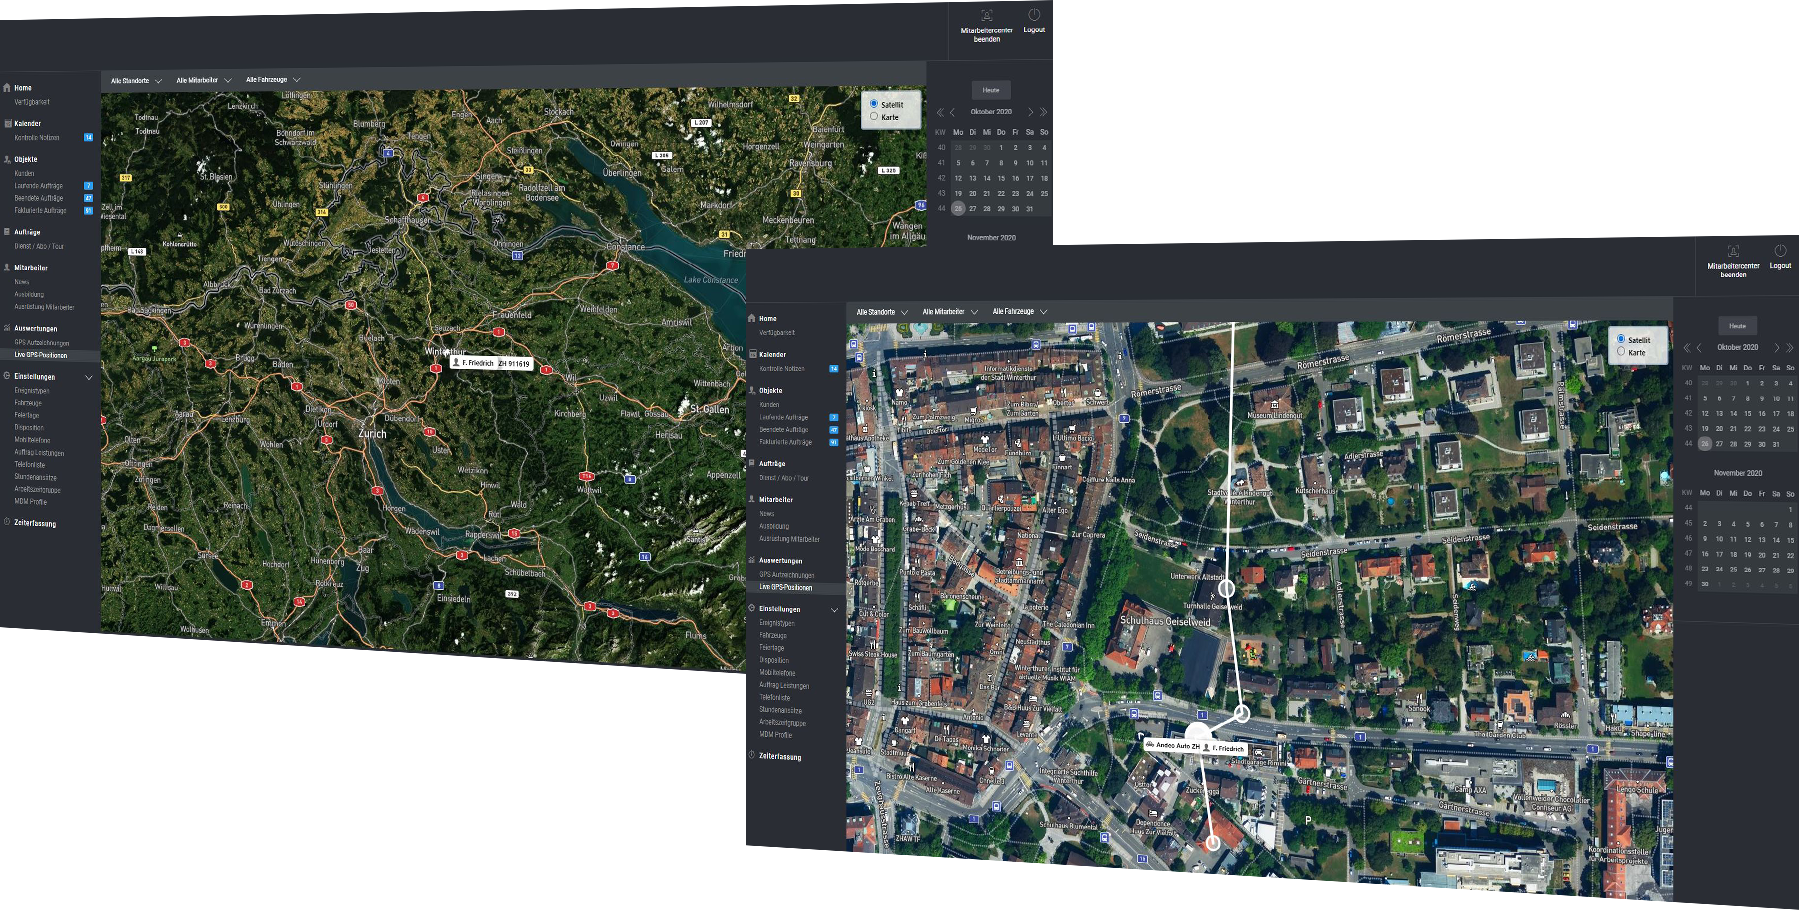Open Fahrzeuge settings in front window sidebar

[x=773, y=635]
